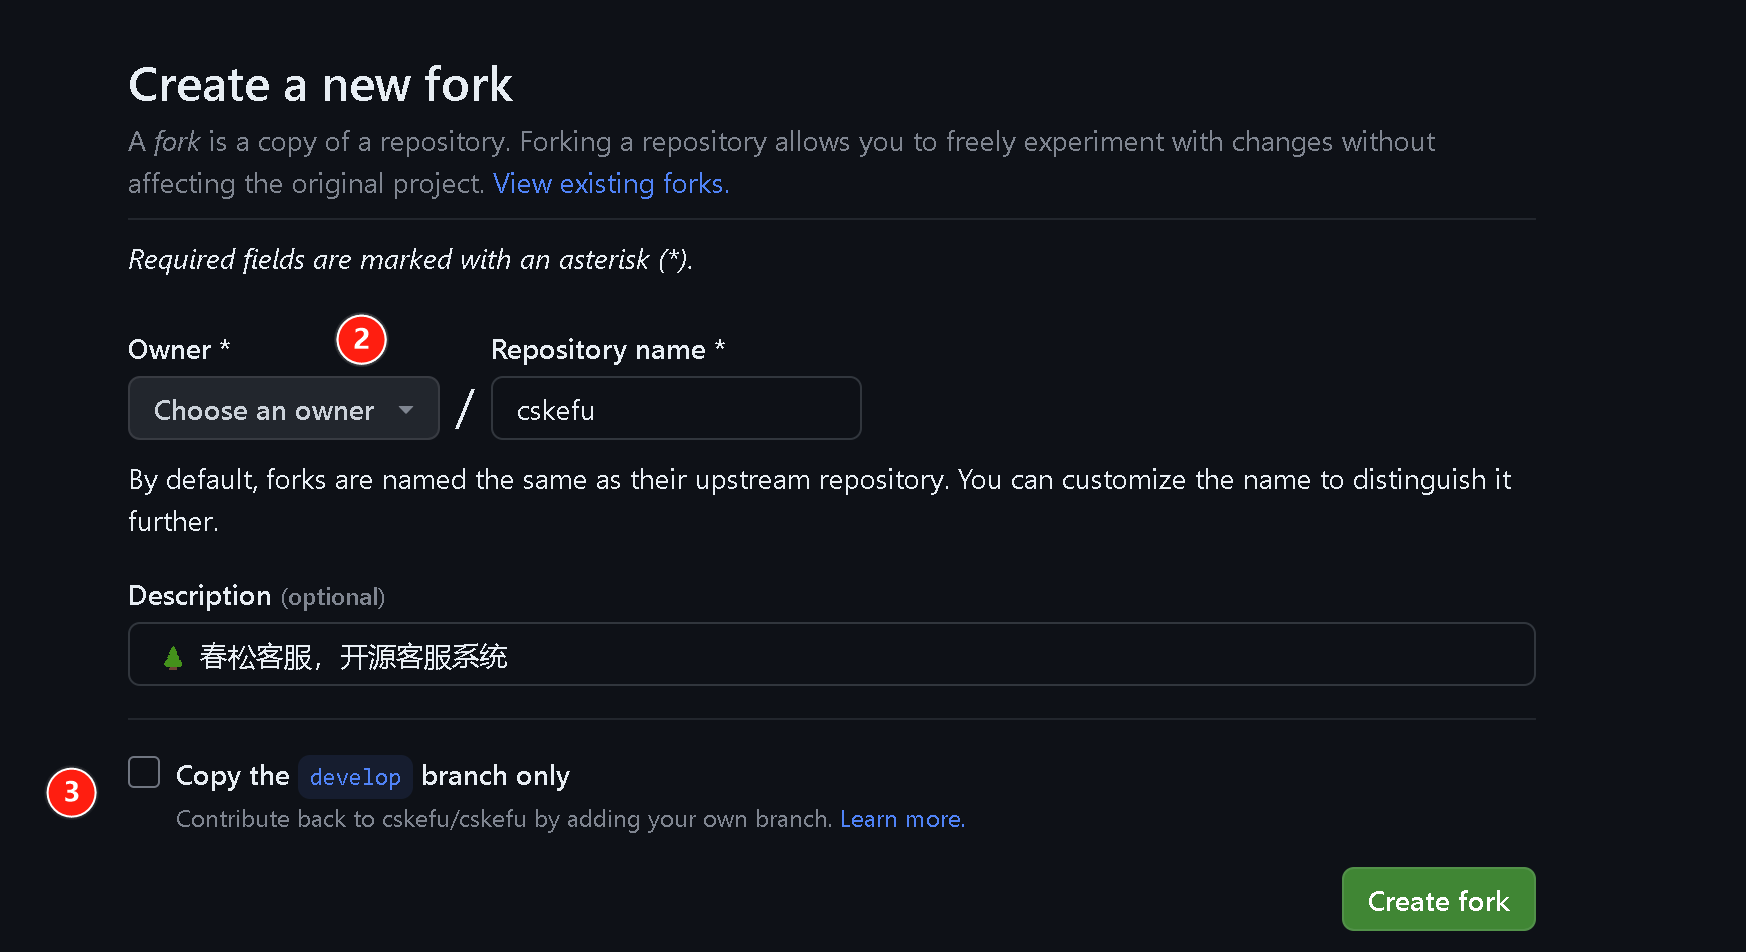Click the Create a new fork heading
Viewport: 1746px width, 952px height.
click(x=320, y=85)
